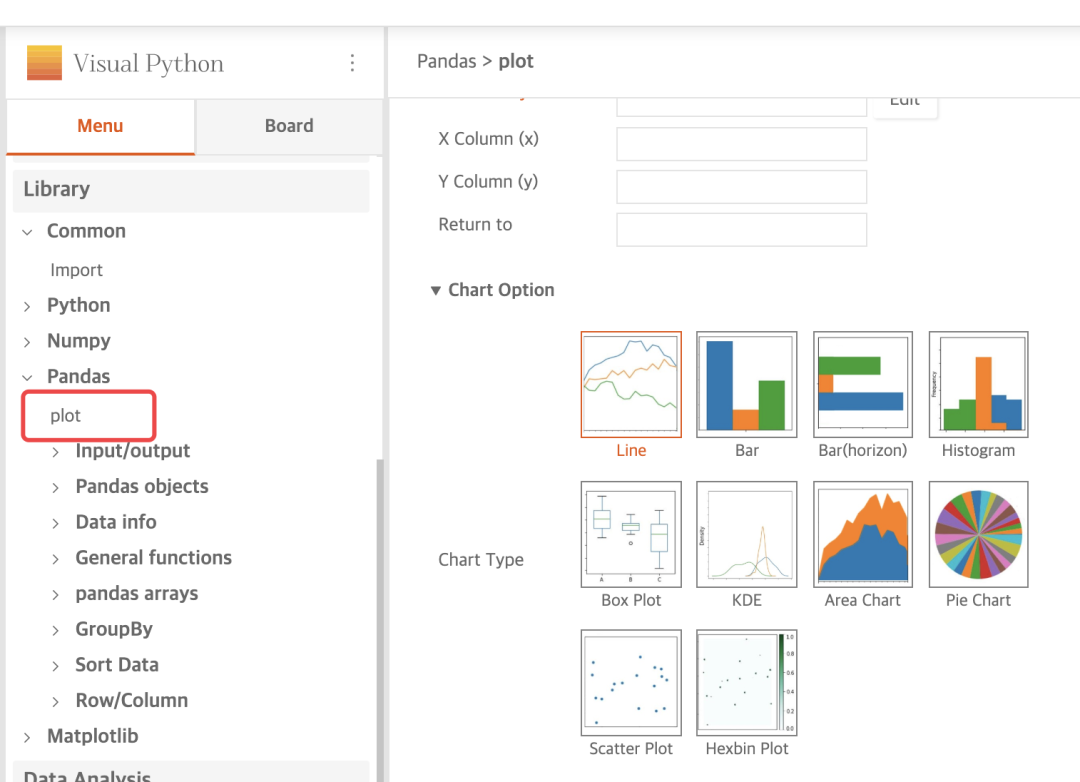Click inside the X Column input field
This screenshot has height=782, width=1080.
coord(741,143)
